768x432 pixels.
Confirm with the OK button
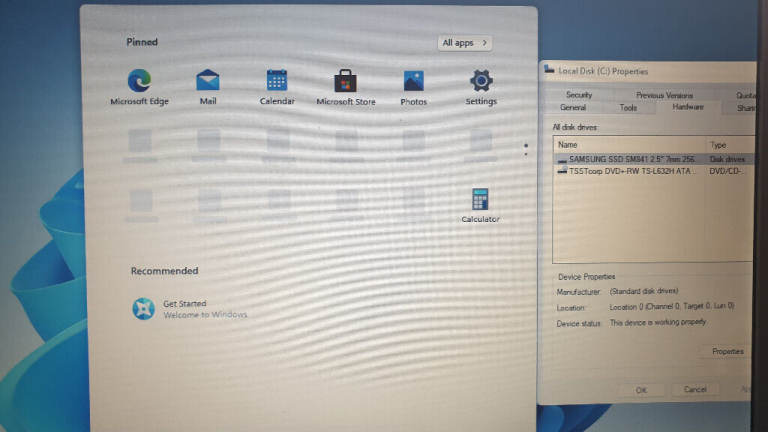(641, 390)
